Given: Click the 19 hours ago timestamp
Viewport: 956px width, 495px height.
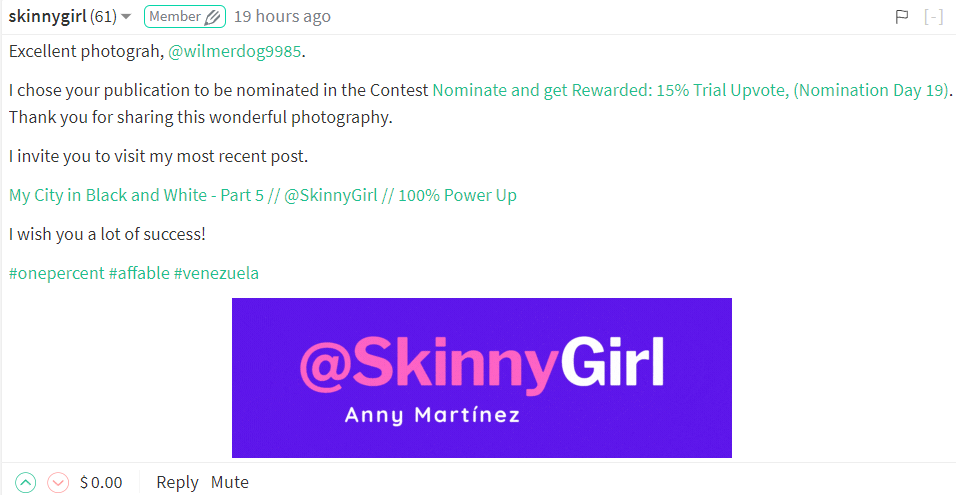Looking at the screenshot, I should tap(282, 17).
